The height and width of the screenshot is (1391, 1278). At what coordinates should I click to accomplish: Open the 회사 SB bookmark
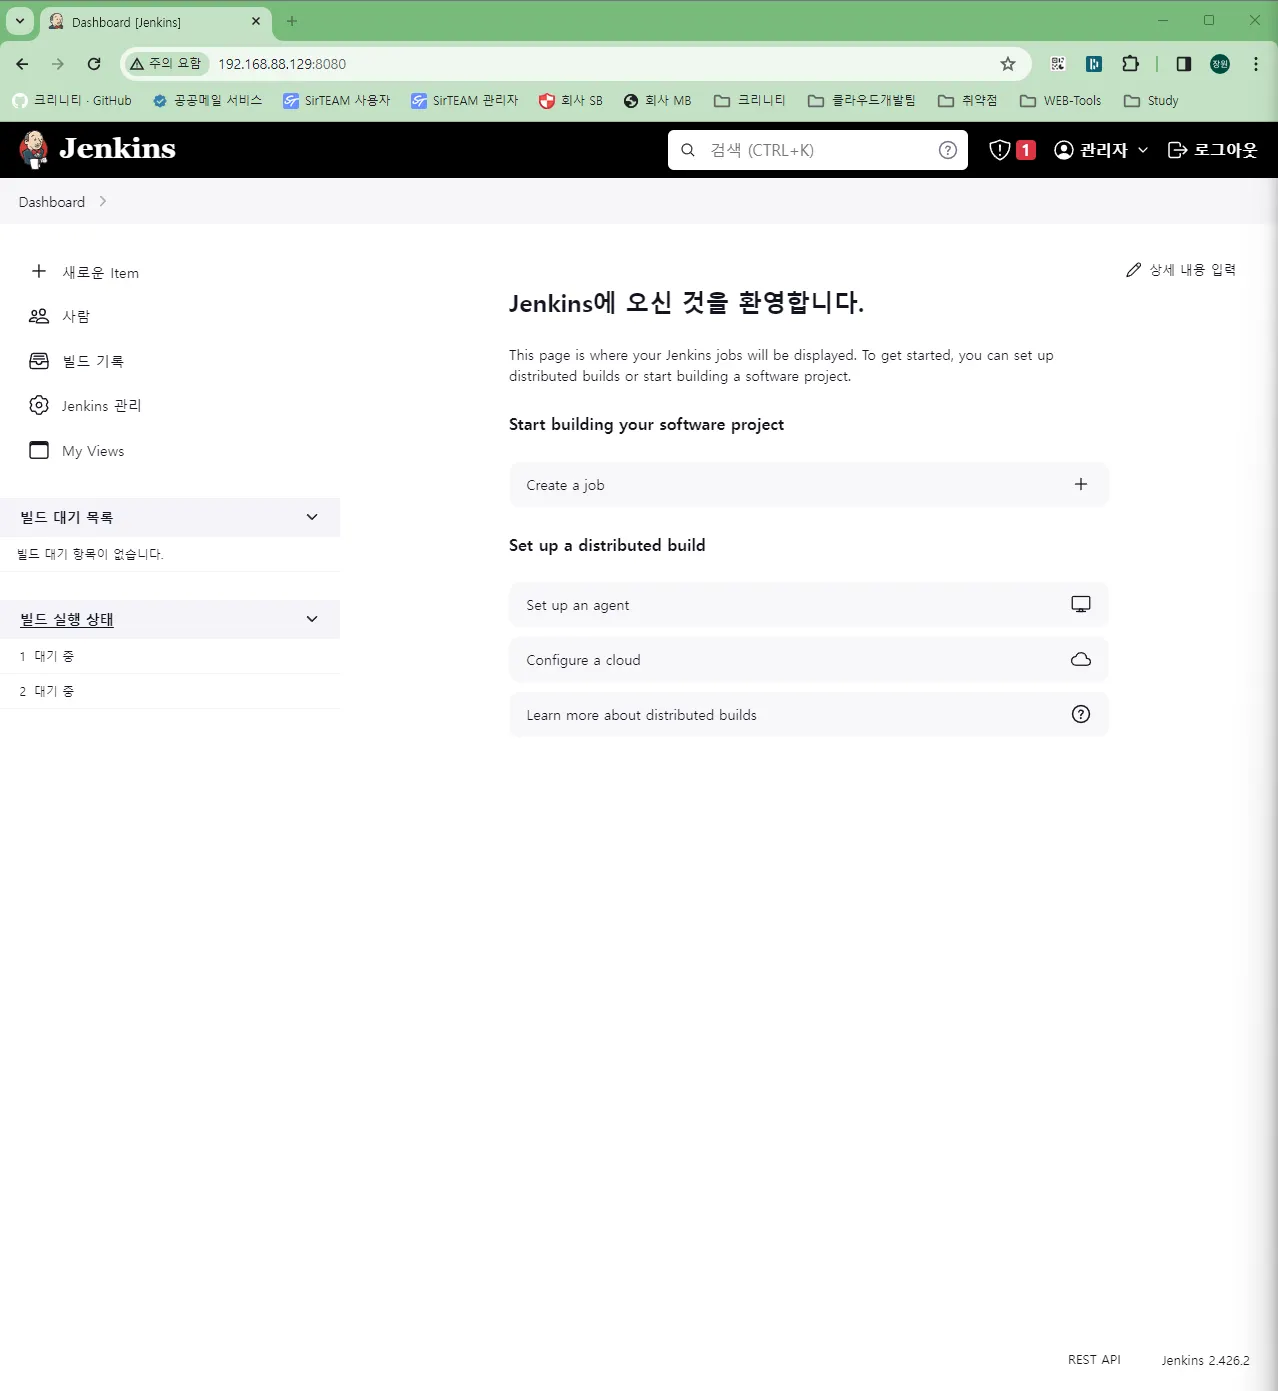(571, 101)
